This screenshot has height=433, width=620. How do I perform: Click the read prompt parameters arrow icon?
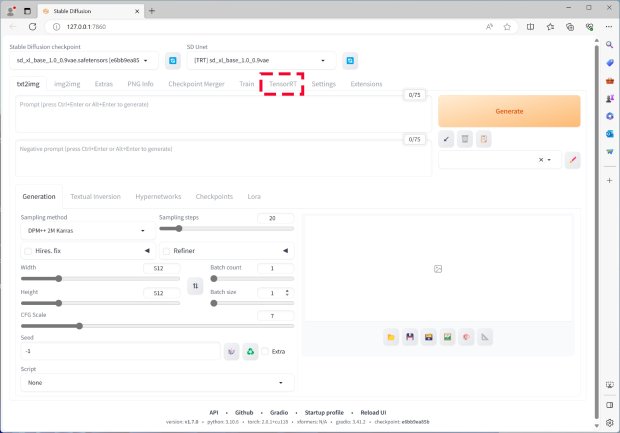[446, 139]
